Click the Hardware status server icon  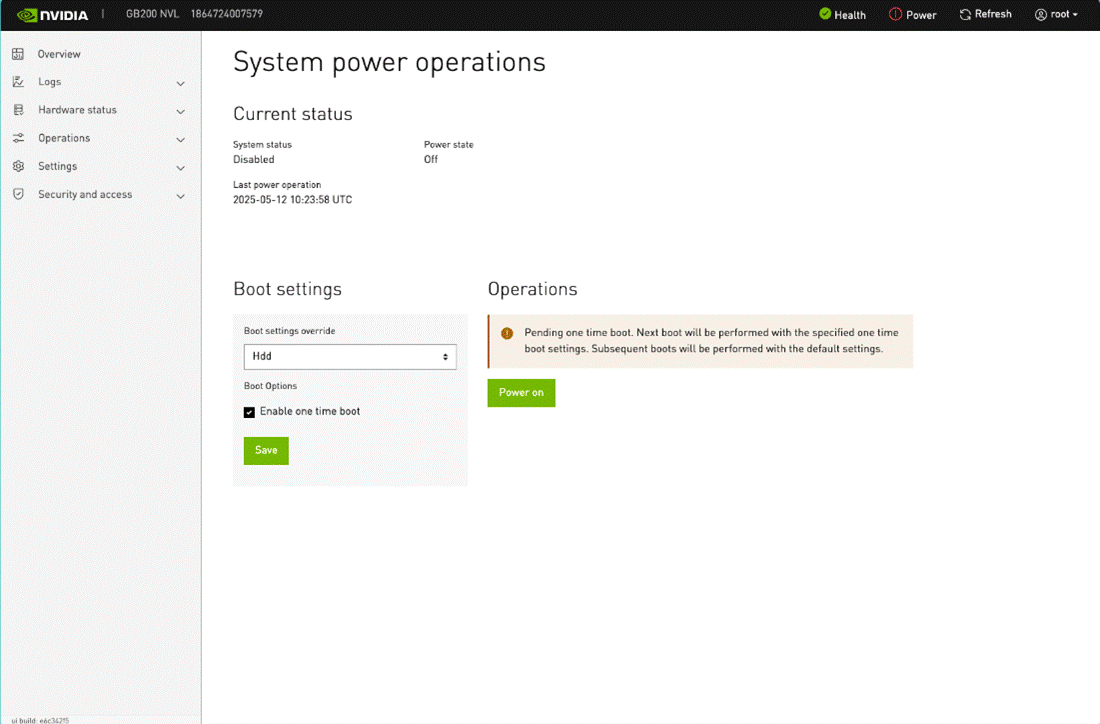click(18, 110)
